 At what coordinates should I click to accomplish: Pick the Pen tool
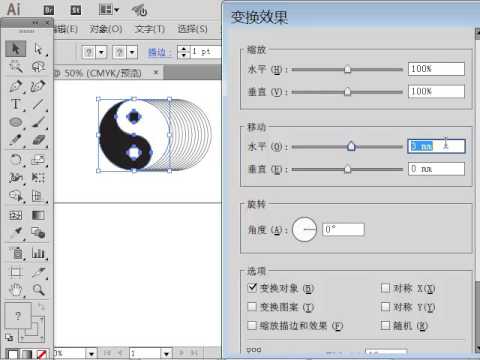pos(15,86)
